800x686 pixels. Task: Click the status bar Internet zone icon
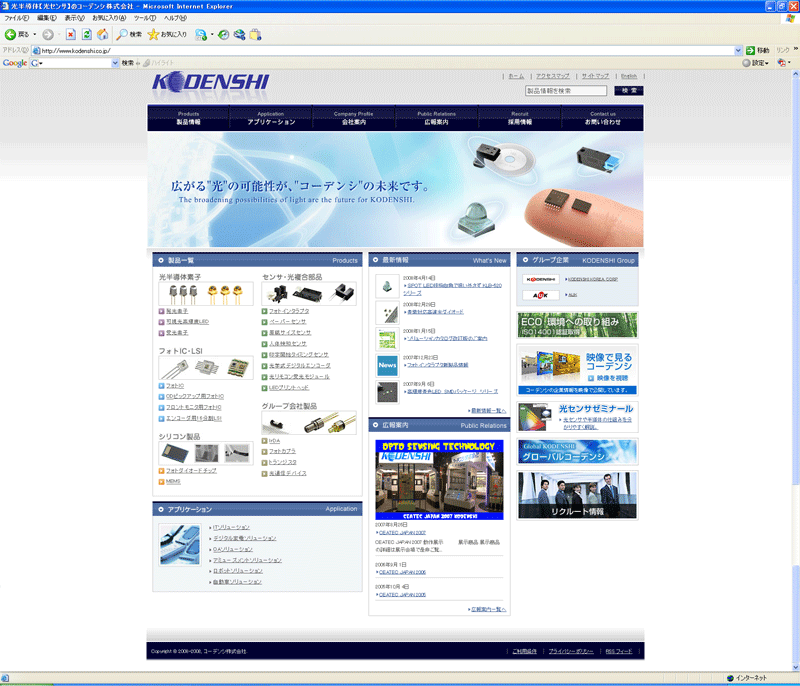[x=730, y=678]
